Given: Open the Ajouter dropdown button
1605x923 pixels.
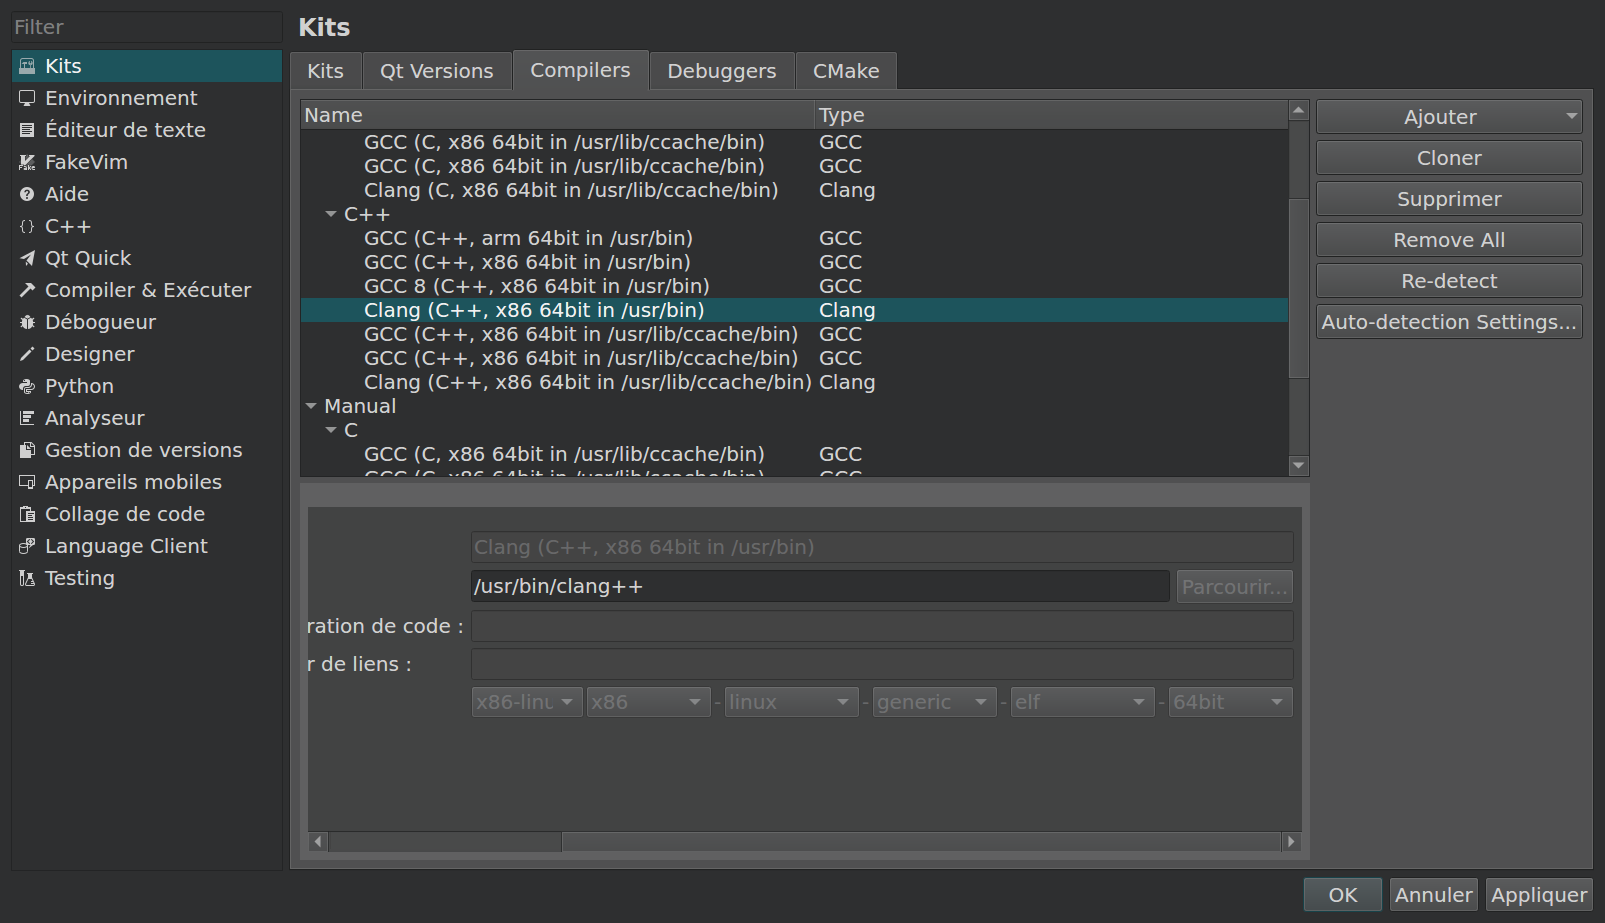Looking at the screenshot, I should 1448,117.
